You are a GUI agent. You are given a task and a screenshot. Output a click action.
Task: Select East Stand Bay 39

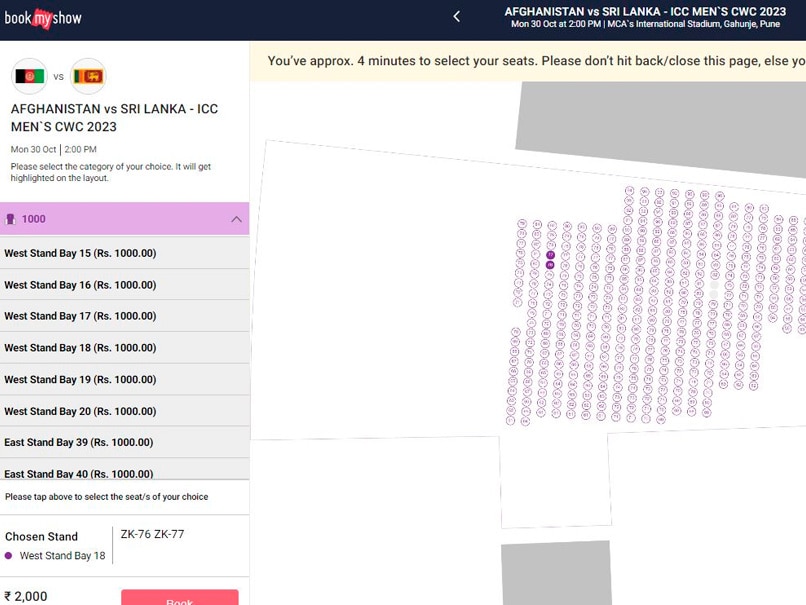124,443
